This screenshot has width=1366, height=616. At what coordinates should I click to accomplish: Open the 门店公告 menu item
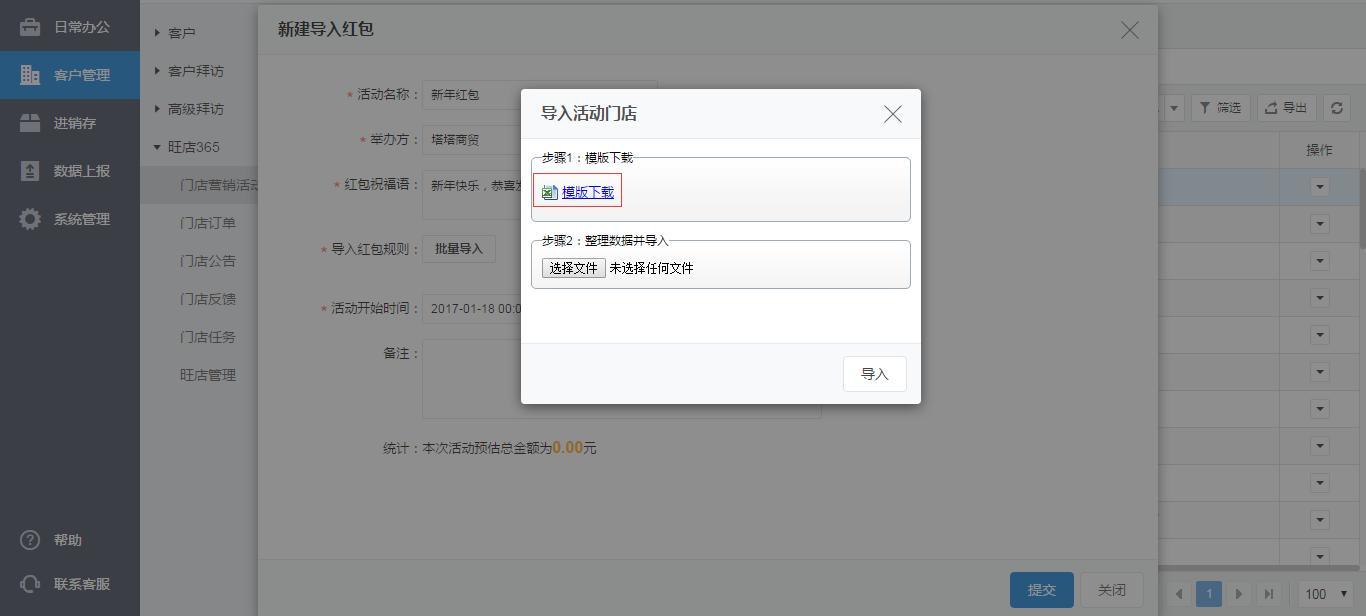coord(208,261)
